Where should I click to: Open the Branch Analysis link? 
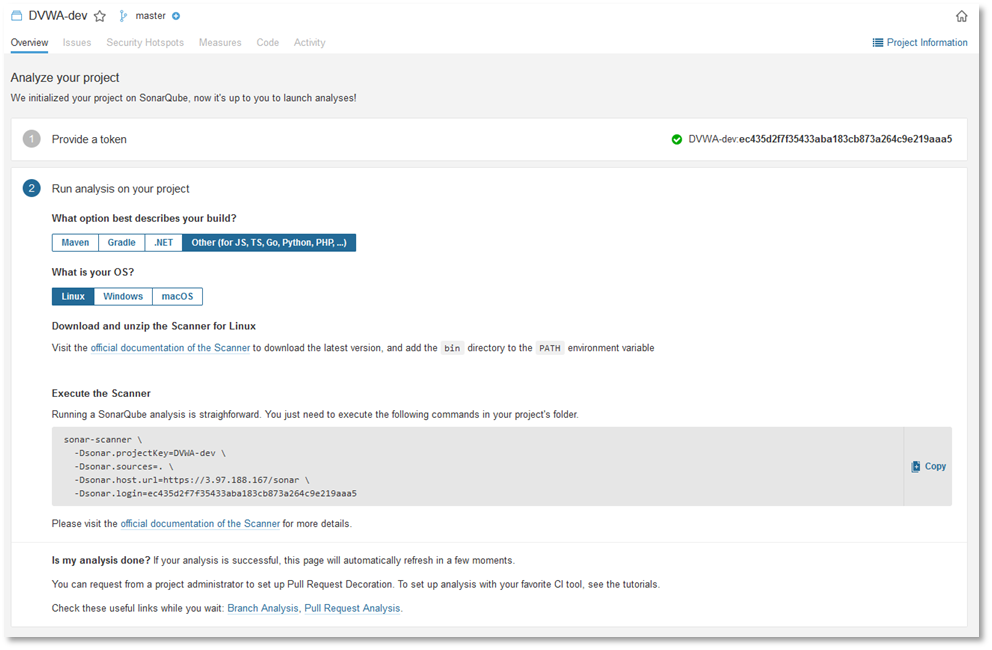tap(262, 608)
